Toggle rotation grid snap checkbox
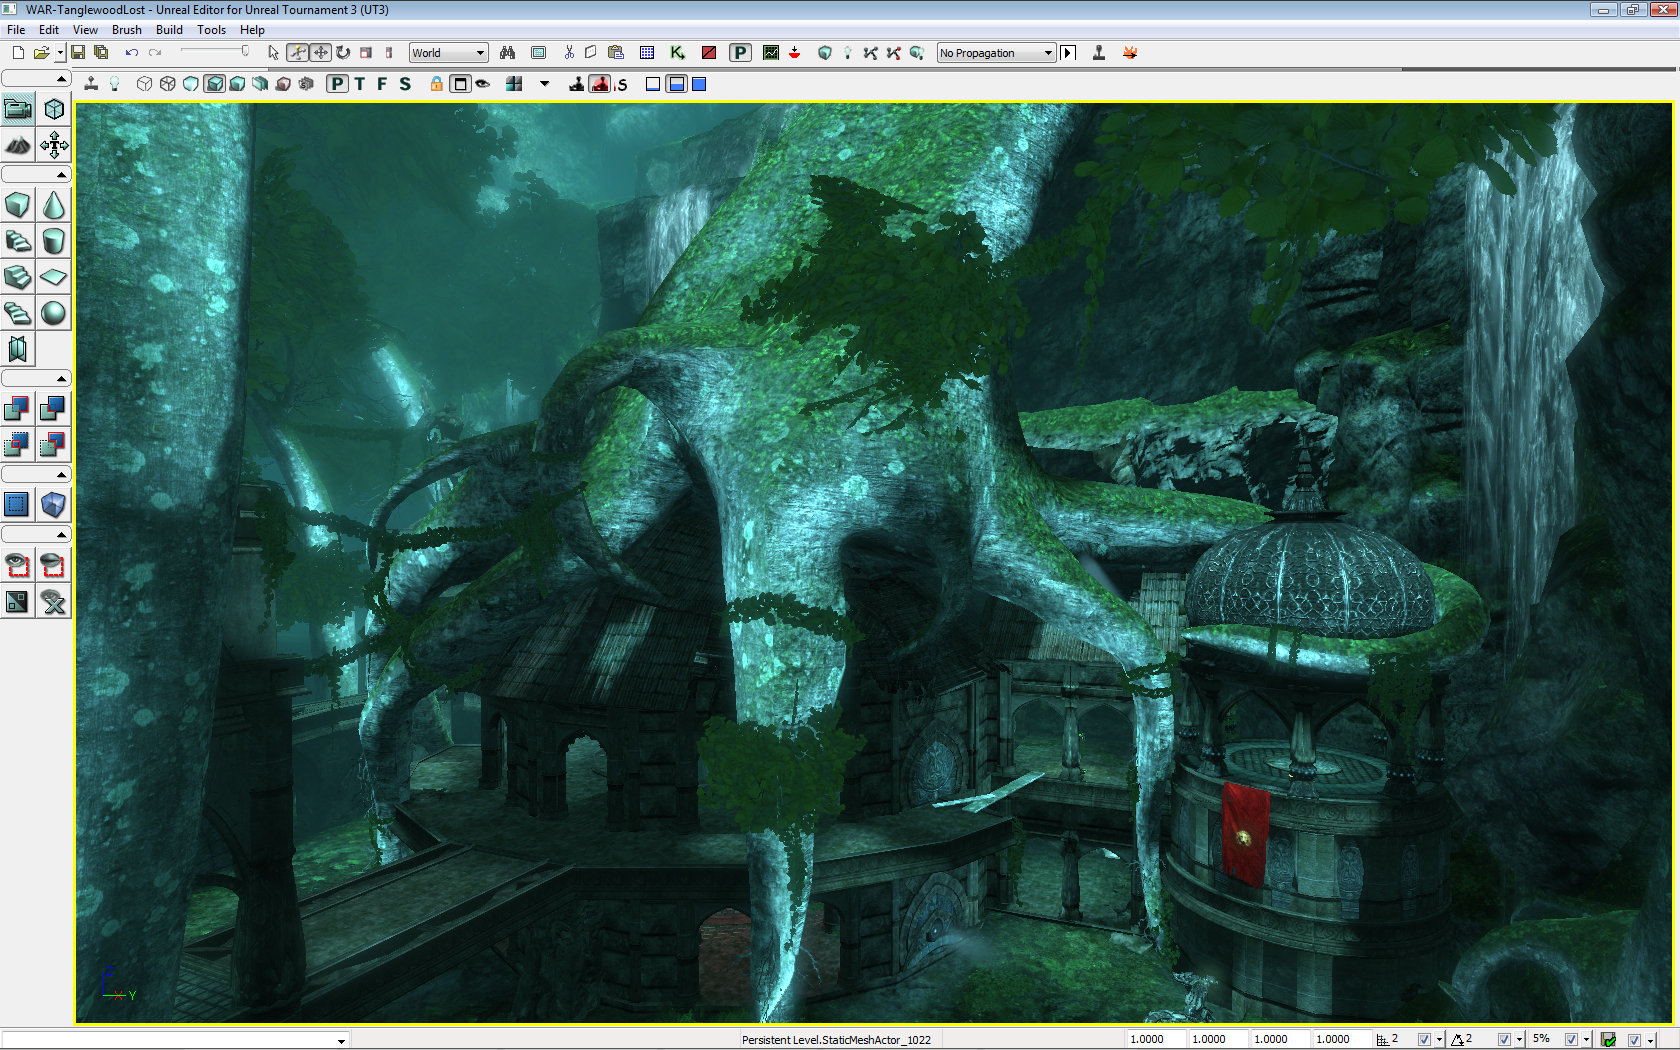The height and width of the screenshot is (1050, 1680). [1504, 1040]
